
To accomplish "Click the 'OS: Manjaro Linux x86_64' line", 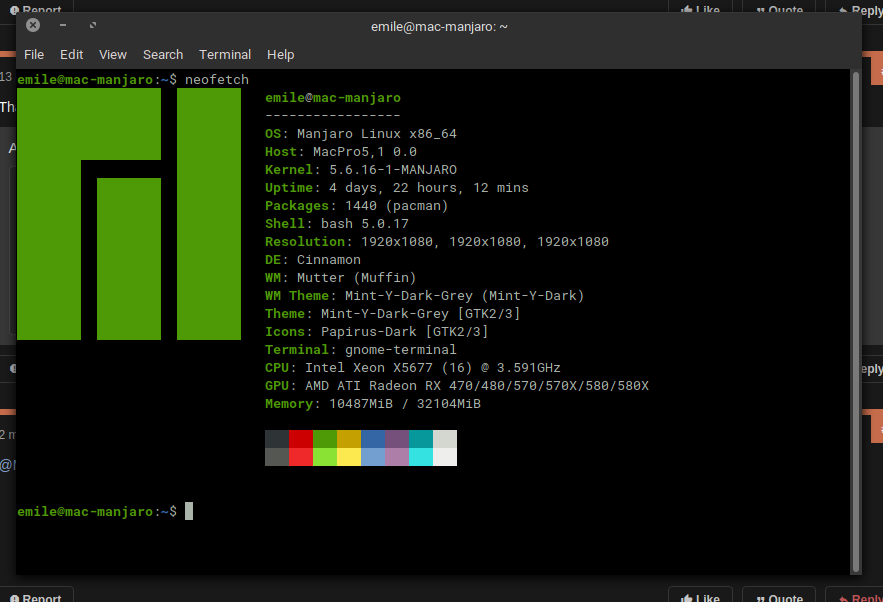I will [x=361, y=134].
